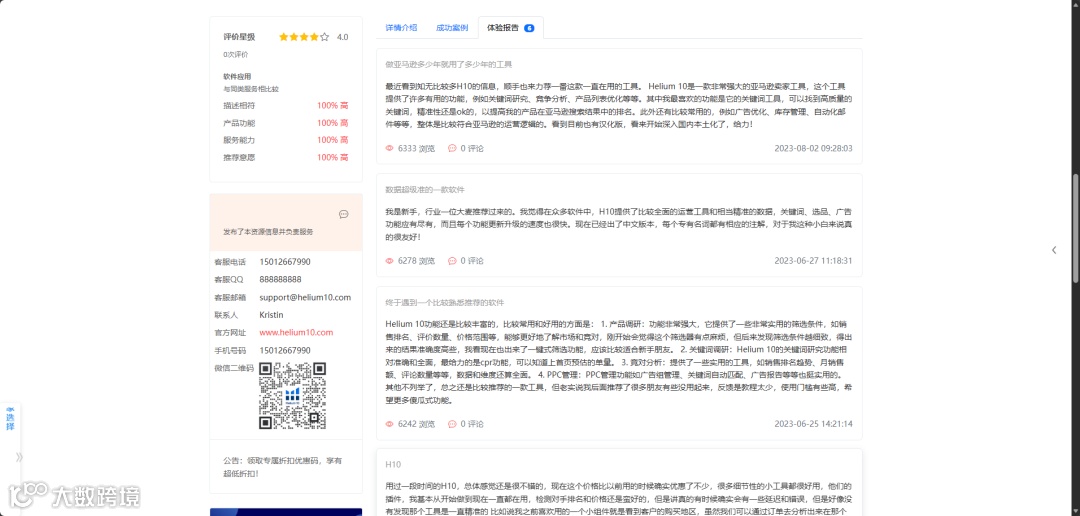Viewport: 1080px width, 516px height.
Task: Click the support@helium10.com email address
Action: pyautogui.click(x=305, y=298)
